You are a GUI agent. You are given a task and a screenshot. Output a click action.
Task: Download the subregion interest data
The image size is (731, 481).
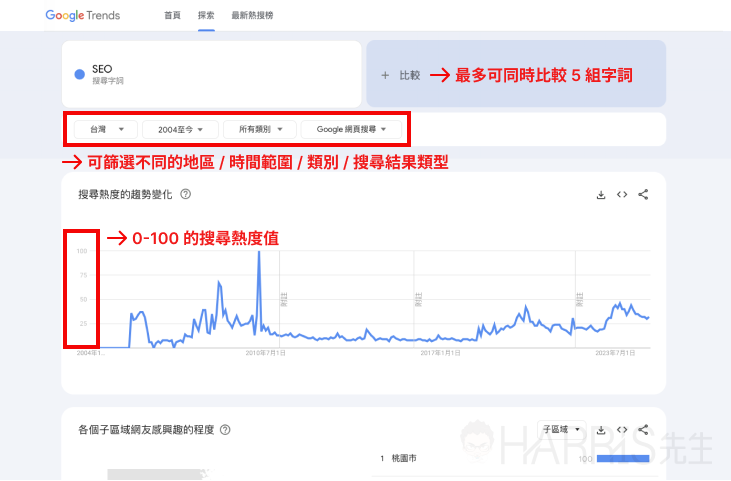point(601,430)
